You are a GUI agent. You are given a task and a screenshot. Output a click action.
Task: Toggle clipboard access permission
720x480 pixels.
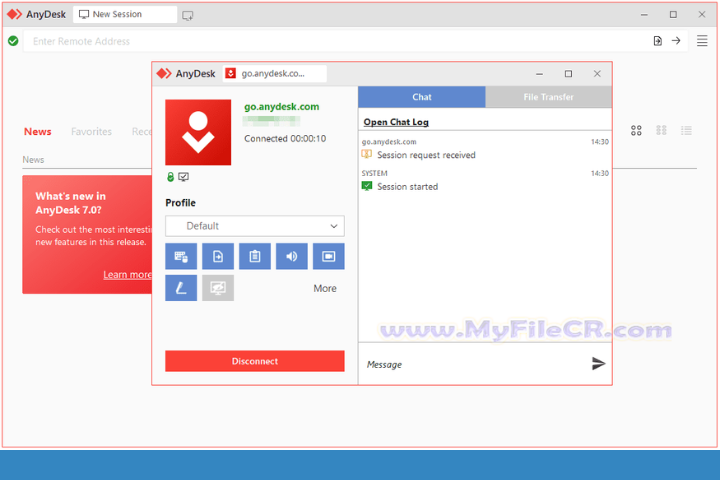255,256
